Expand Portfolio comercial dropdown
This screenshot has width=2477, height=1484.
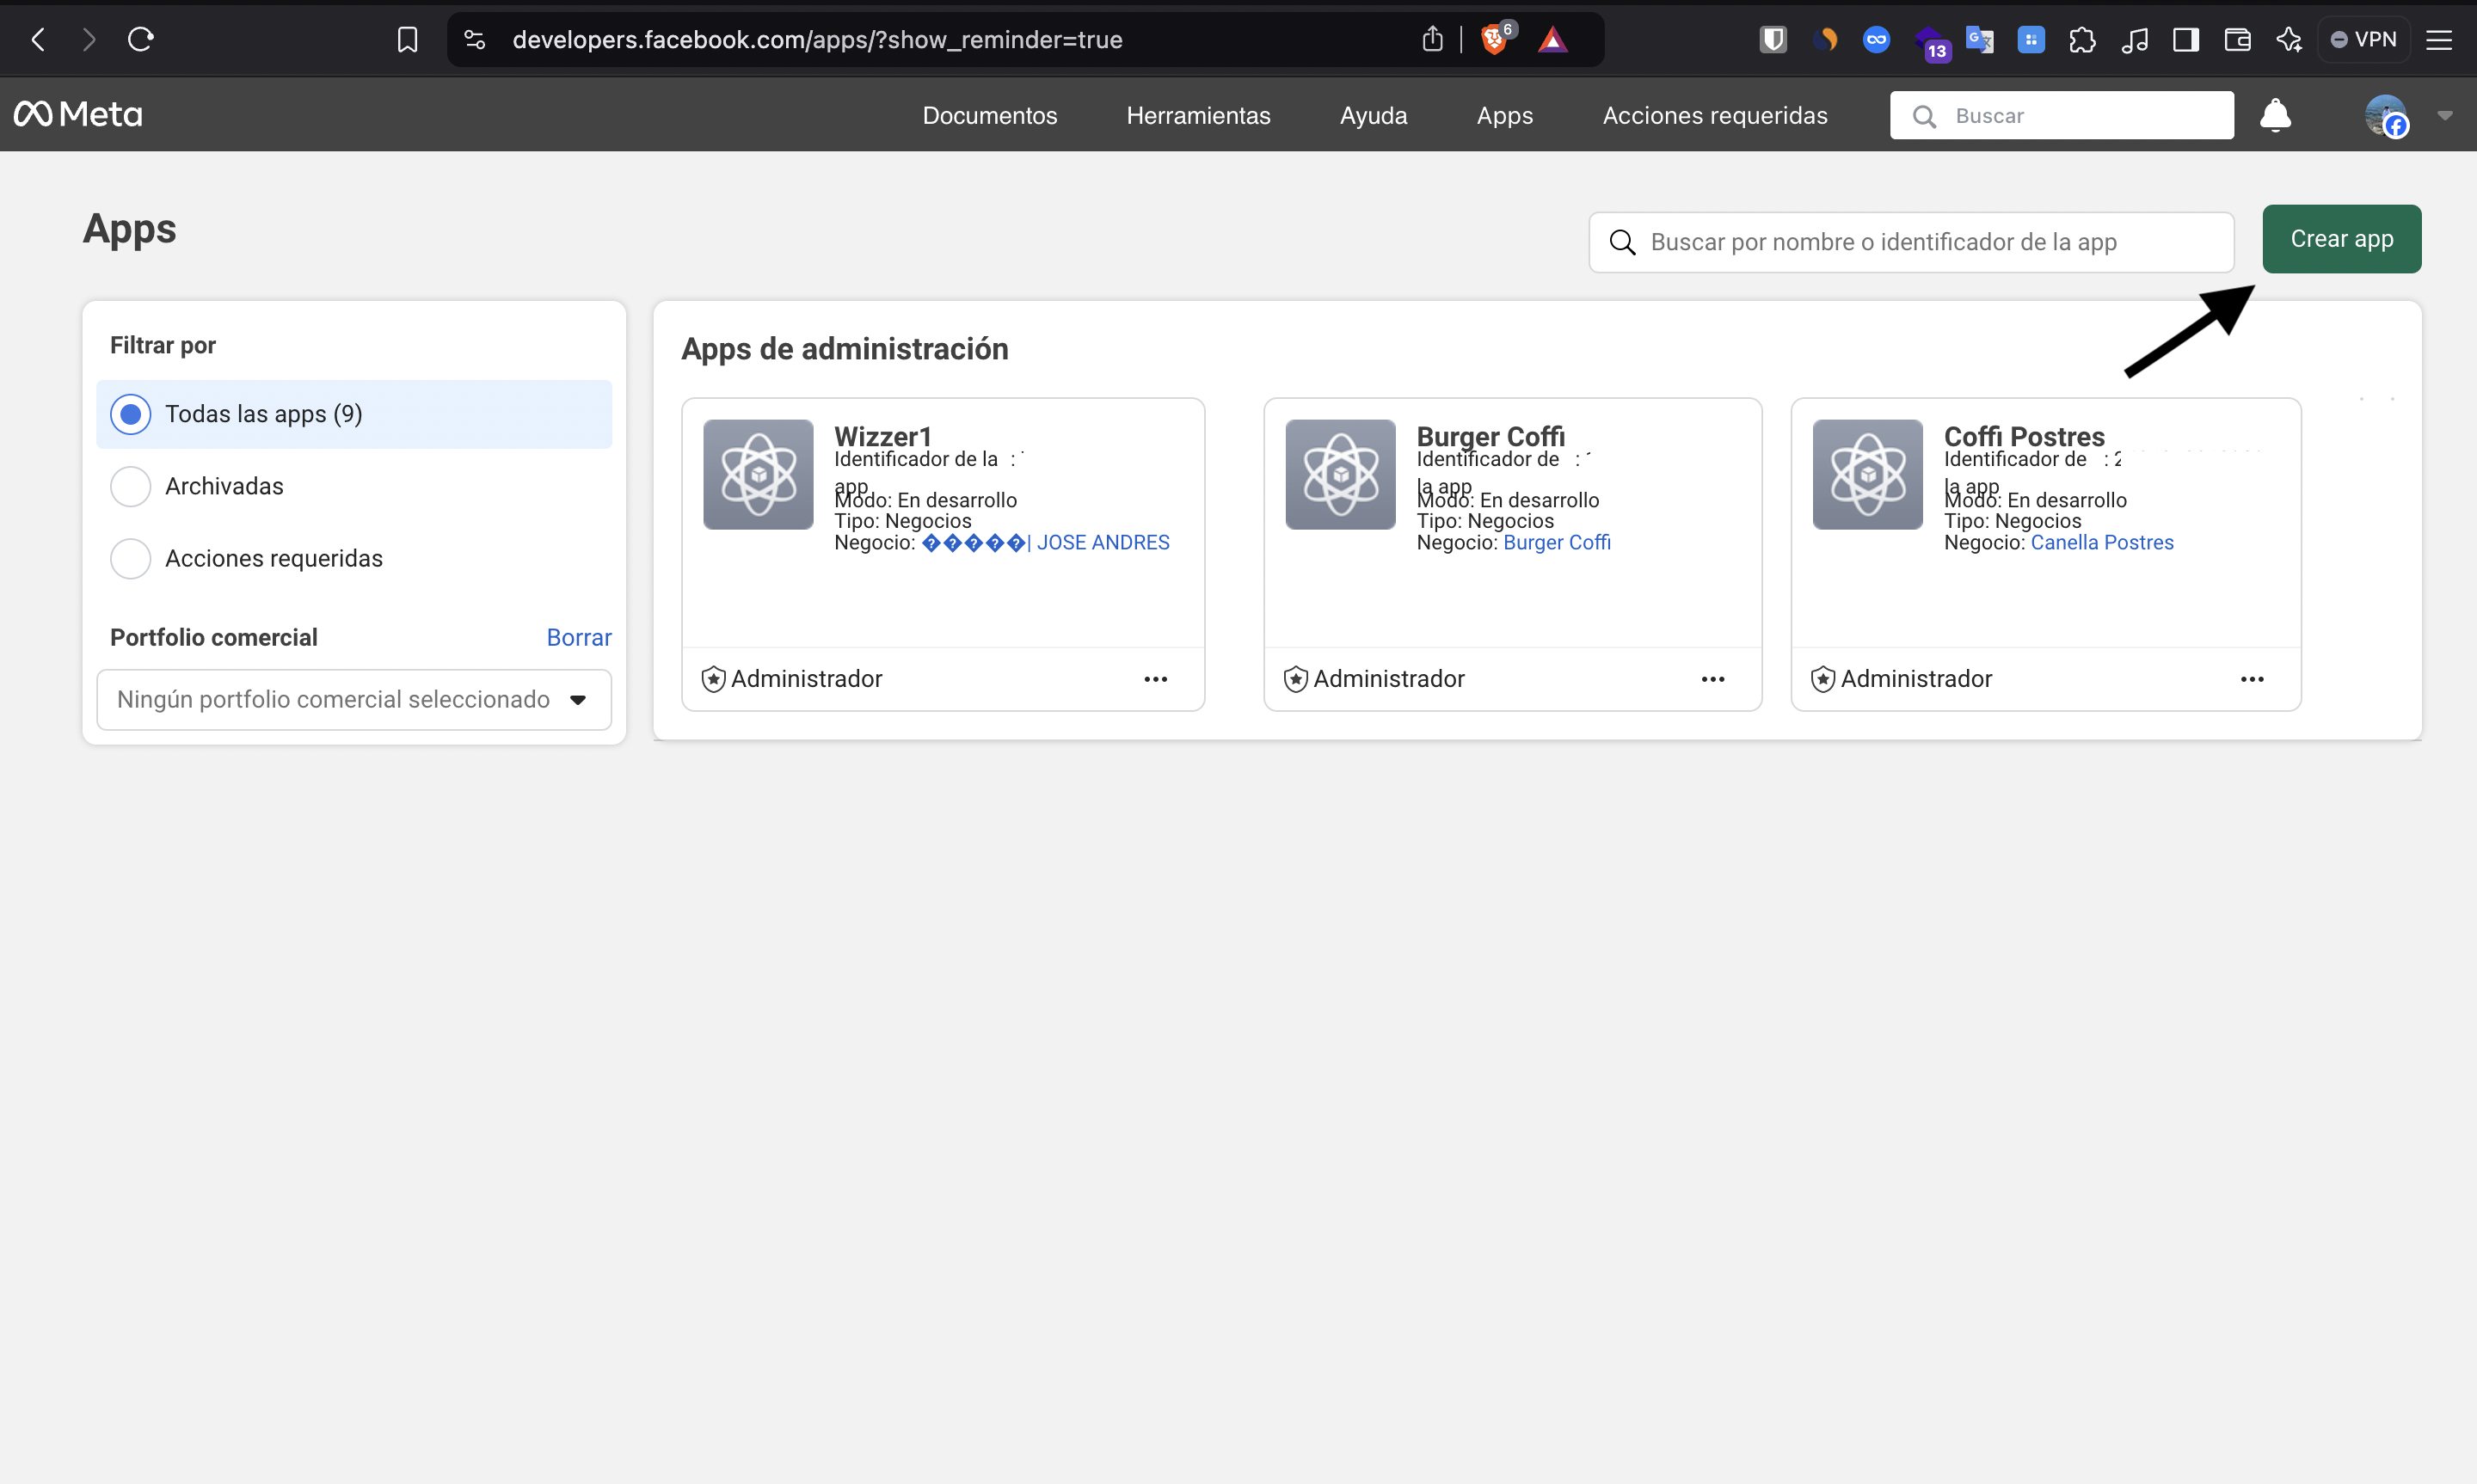click(354, 699)
